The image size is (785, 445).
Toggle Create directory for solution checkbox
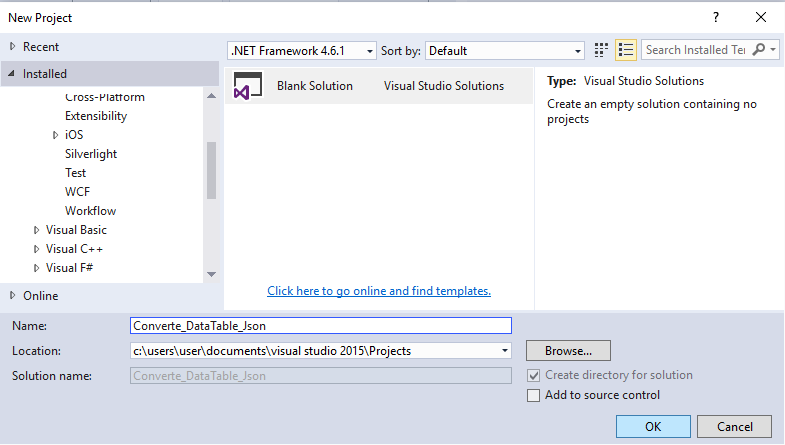[534, 375]
